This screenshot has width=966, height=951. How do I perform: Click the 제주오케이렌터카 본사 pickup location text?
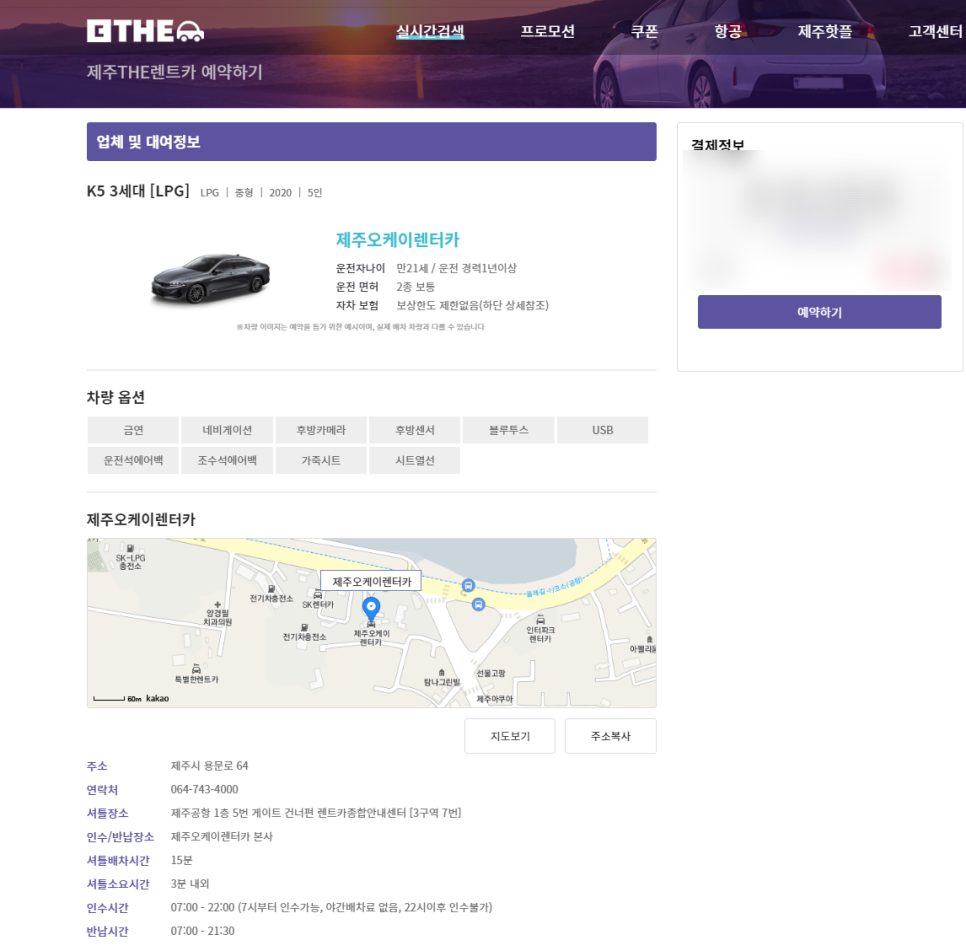click(222, 836)
